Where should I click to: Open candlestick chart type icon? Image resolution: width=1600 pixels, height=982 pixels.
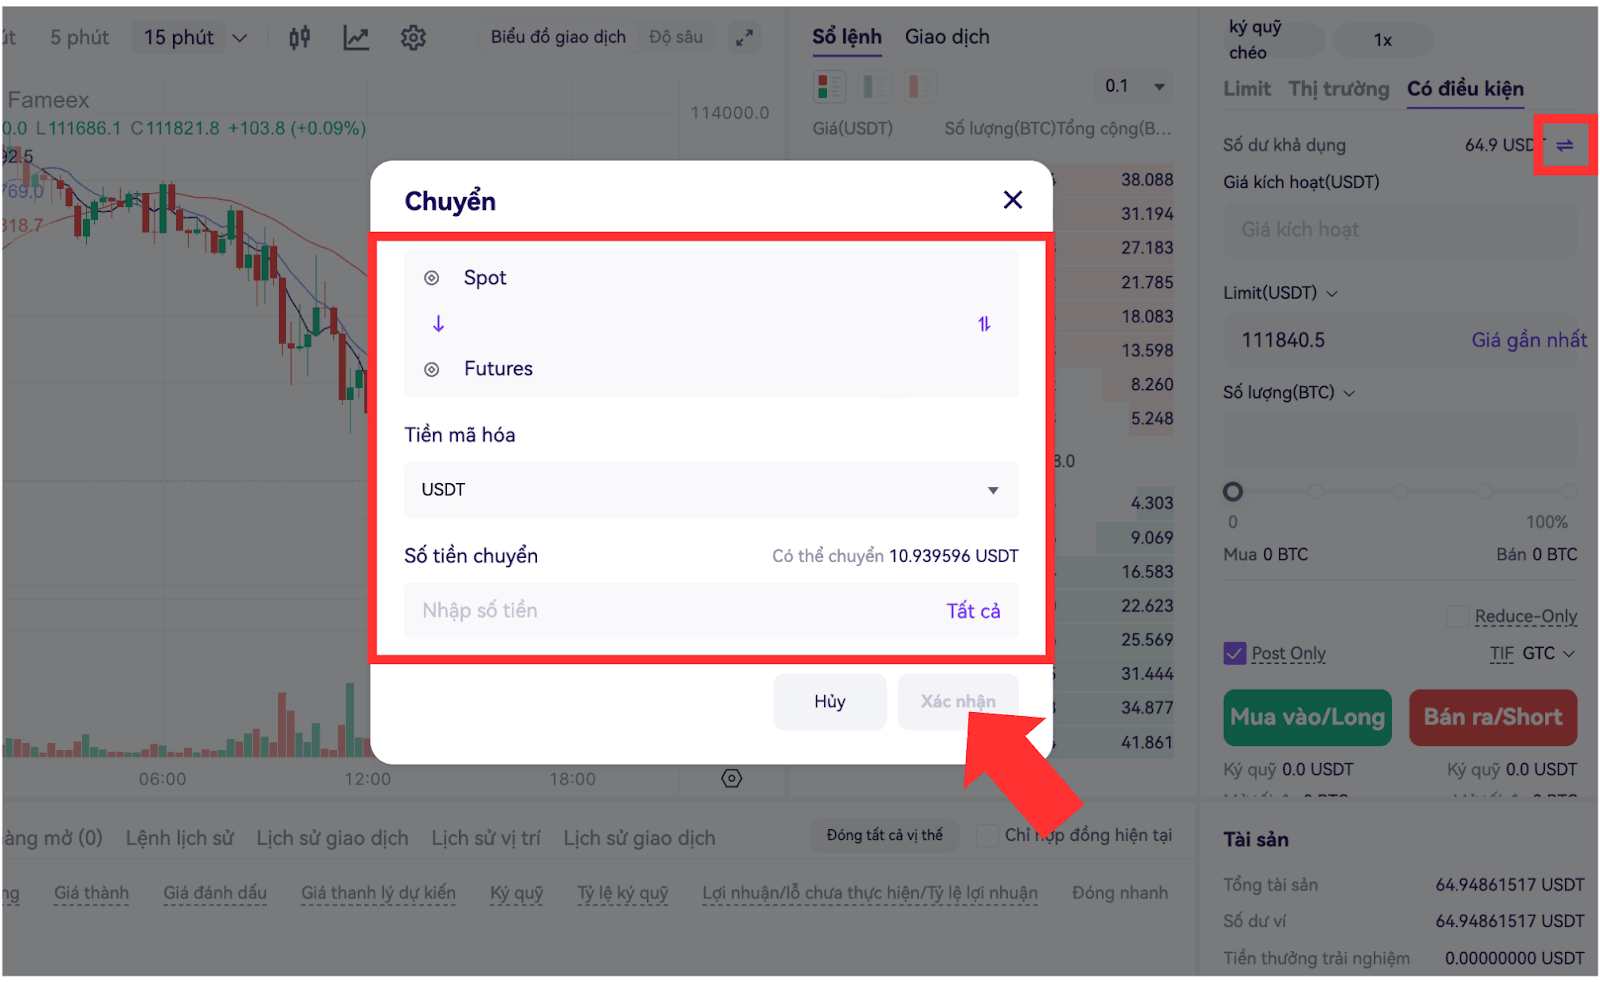pos(299,38)
